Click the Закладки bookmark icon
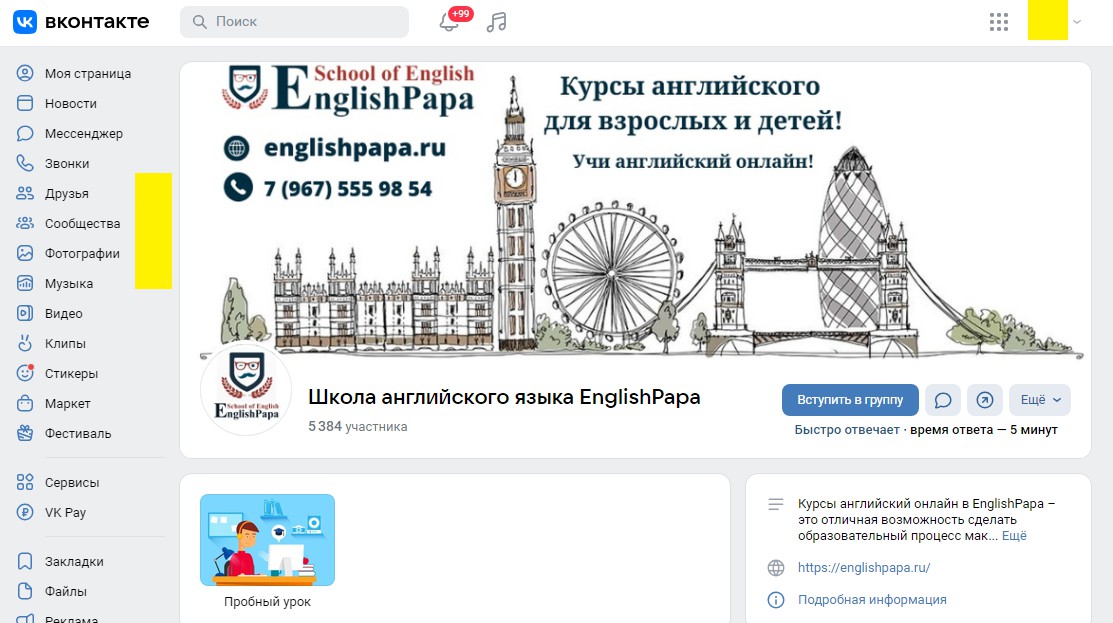Image resolution: width=1113 pixels, height=623 pixels. click(x=25, y=561)
